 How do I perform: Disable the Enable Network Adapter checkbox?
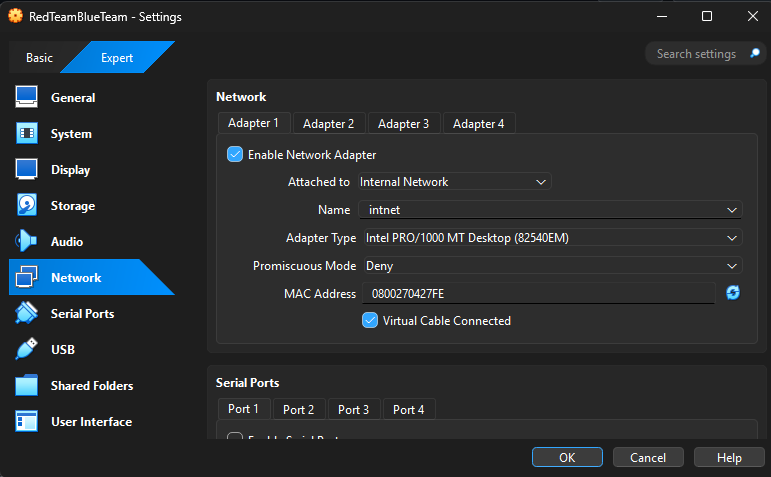point(235,154)
